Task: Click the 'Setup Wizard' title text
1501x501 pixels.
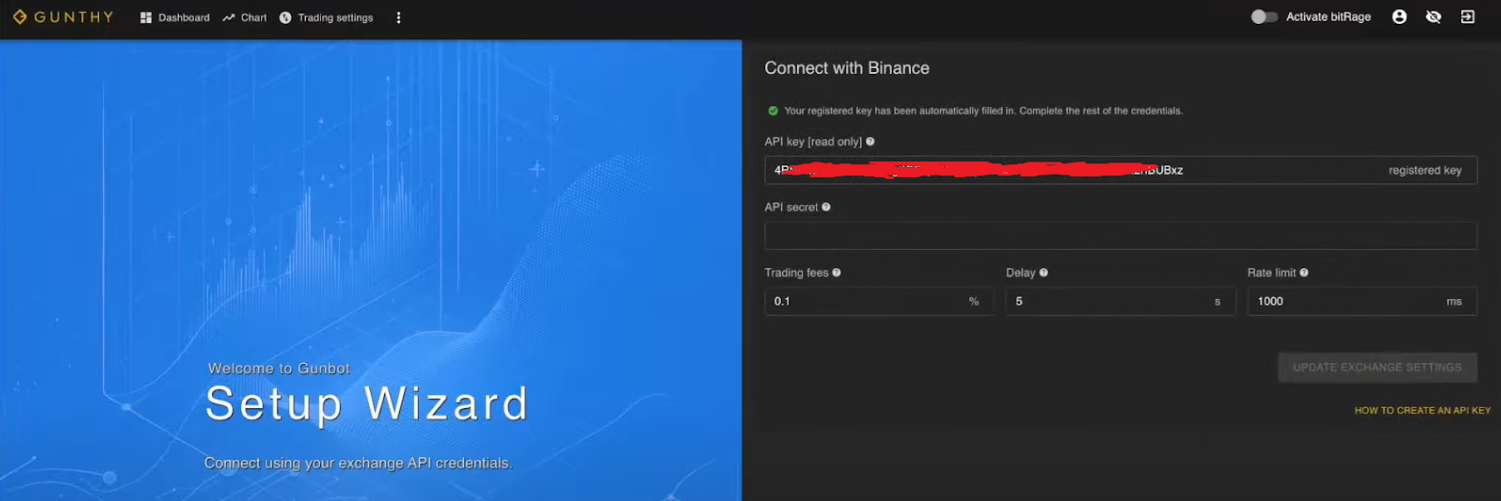Action: pyautogui.click(x=367, y=404)
